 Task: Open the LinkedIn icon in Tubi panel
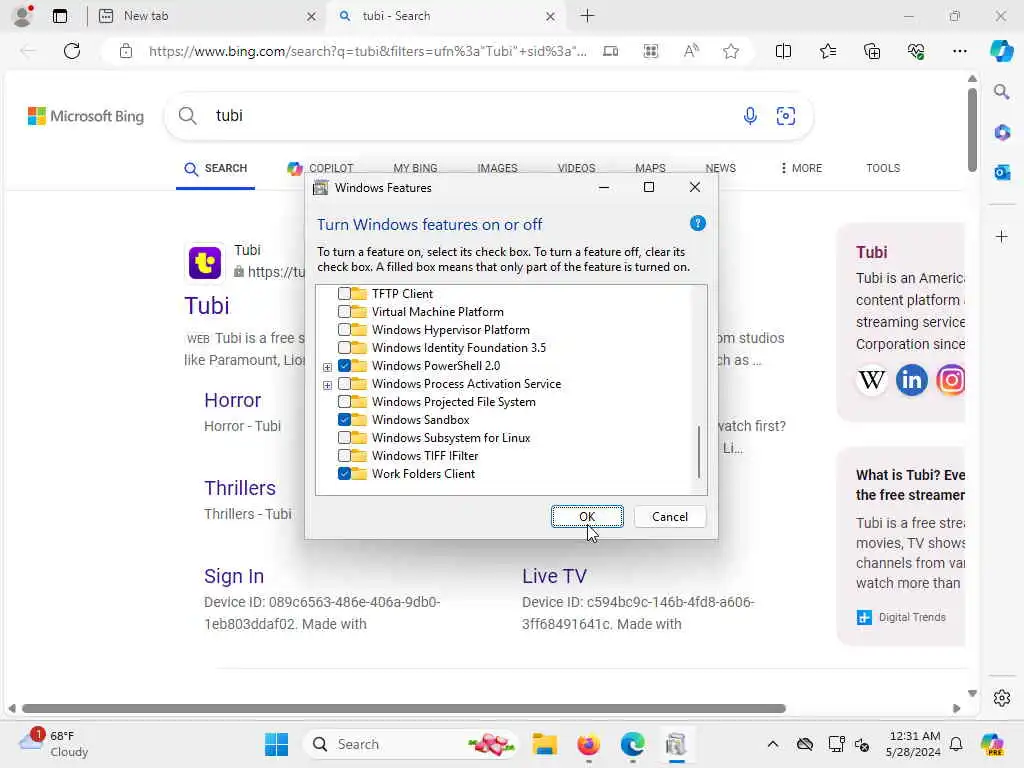tap(912, 379)
